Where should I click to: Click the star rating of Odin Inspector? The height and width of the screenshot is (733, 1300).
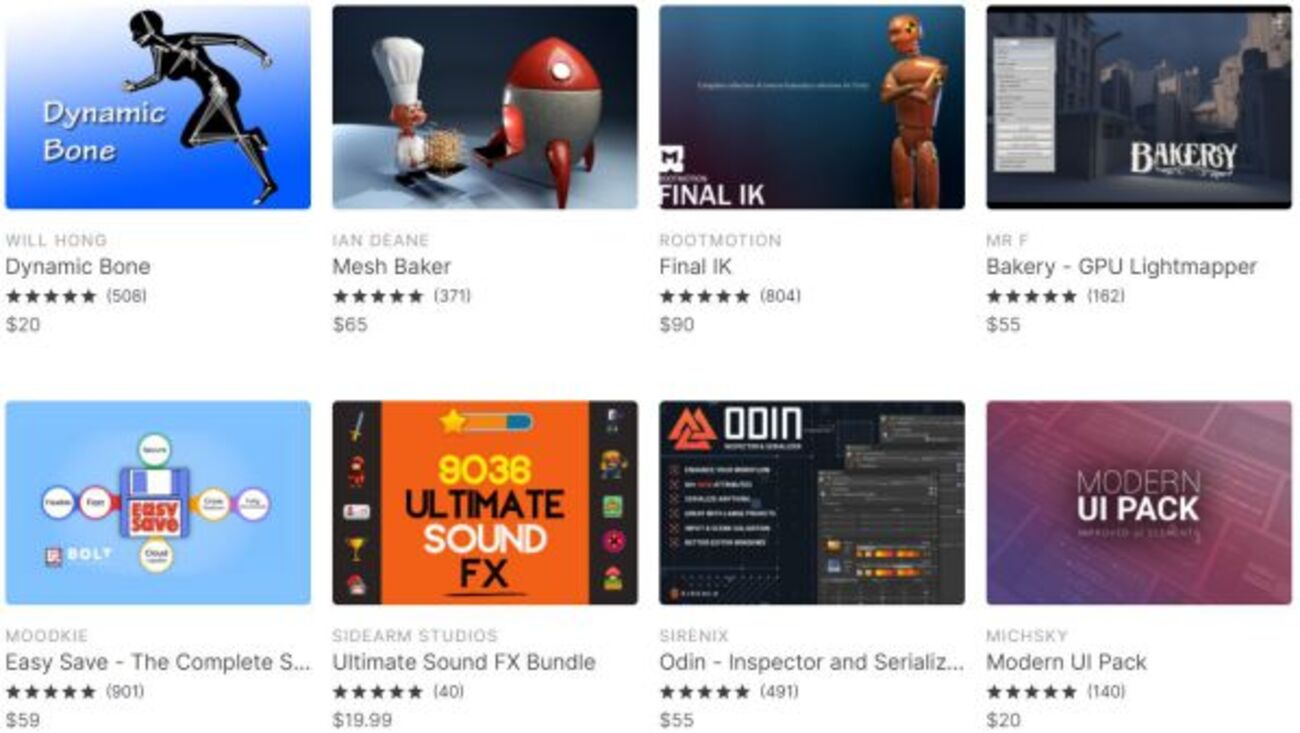click(x=705, y=692)
